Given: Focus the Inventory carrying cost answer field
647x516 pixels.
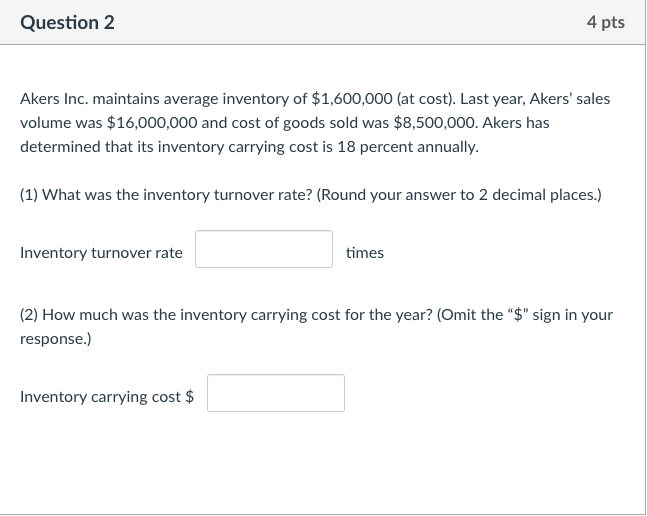Looking at the screenshot, I should tap(276, 393).
